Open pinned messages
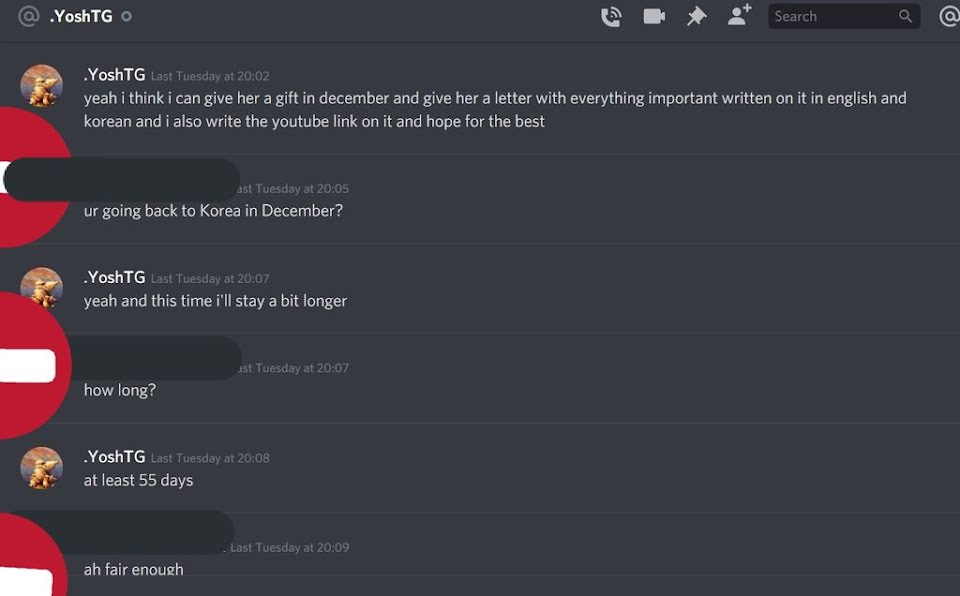This screenshot has width=960, height=596. pos(696,16)
